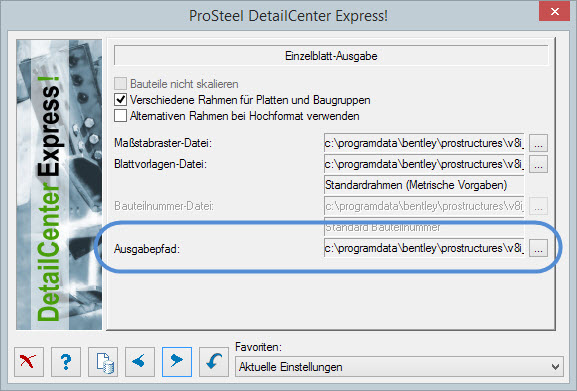Click the Bauteile nicht skalieren checkbox
This screenshot has height=391, width=577.
tap(120, 83)
